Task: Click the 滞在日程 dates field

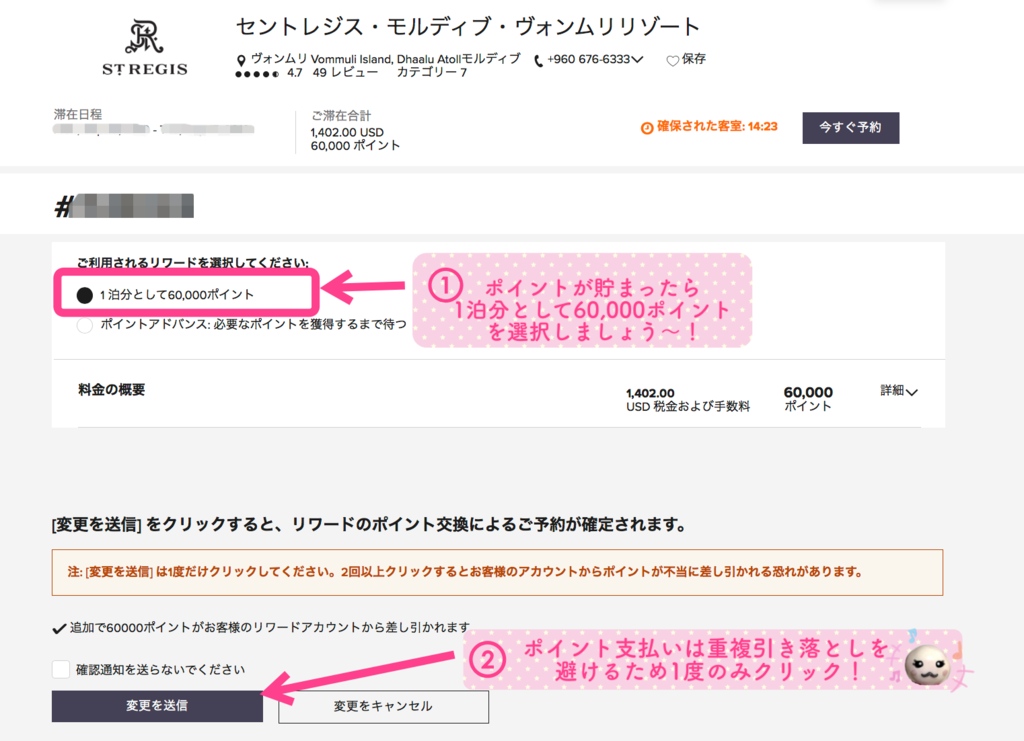Action: pos(153,129)
